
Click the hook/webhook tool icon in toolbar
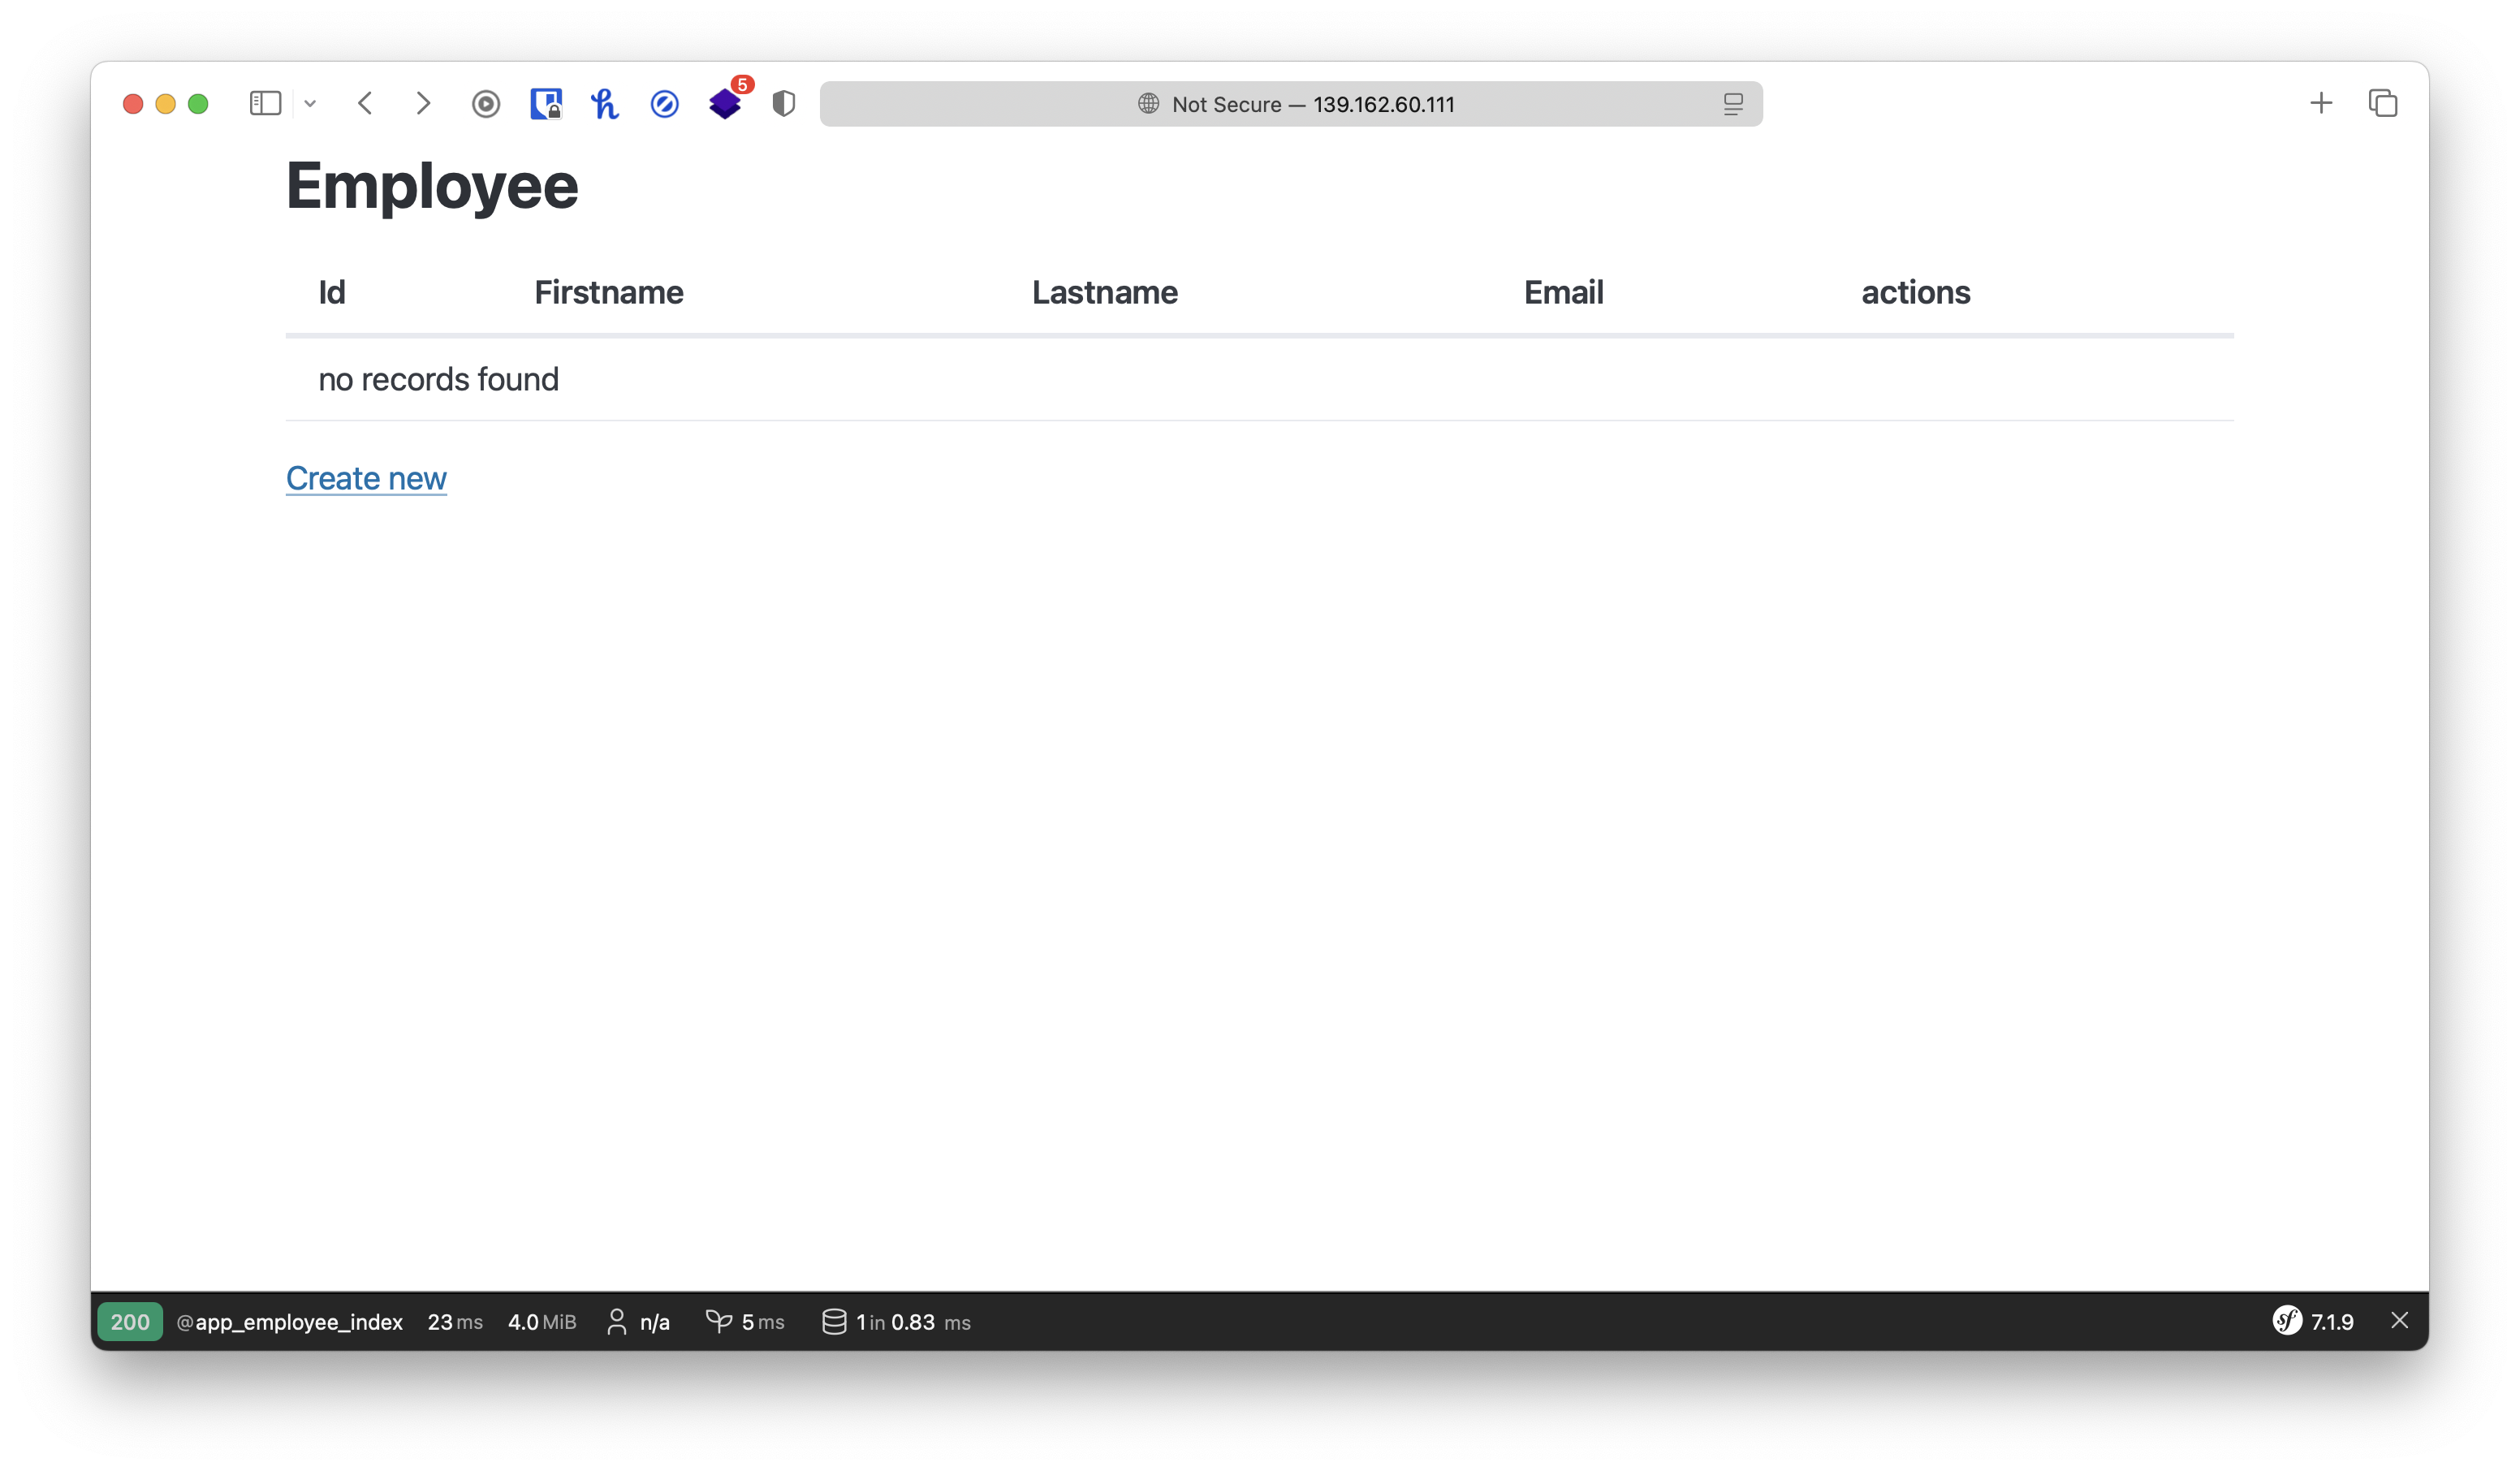pyautogui.click(x=606, y=101)
